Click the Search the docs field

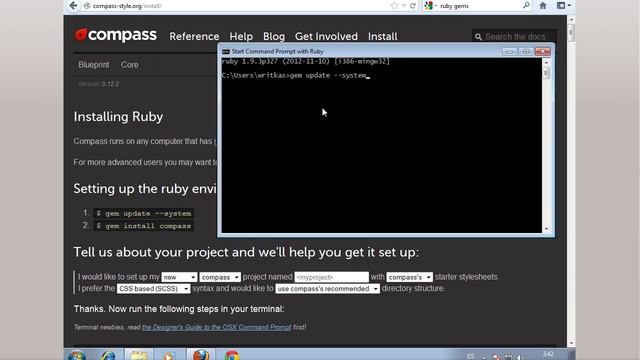pos(514,37)
